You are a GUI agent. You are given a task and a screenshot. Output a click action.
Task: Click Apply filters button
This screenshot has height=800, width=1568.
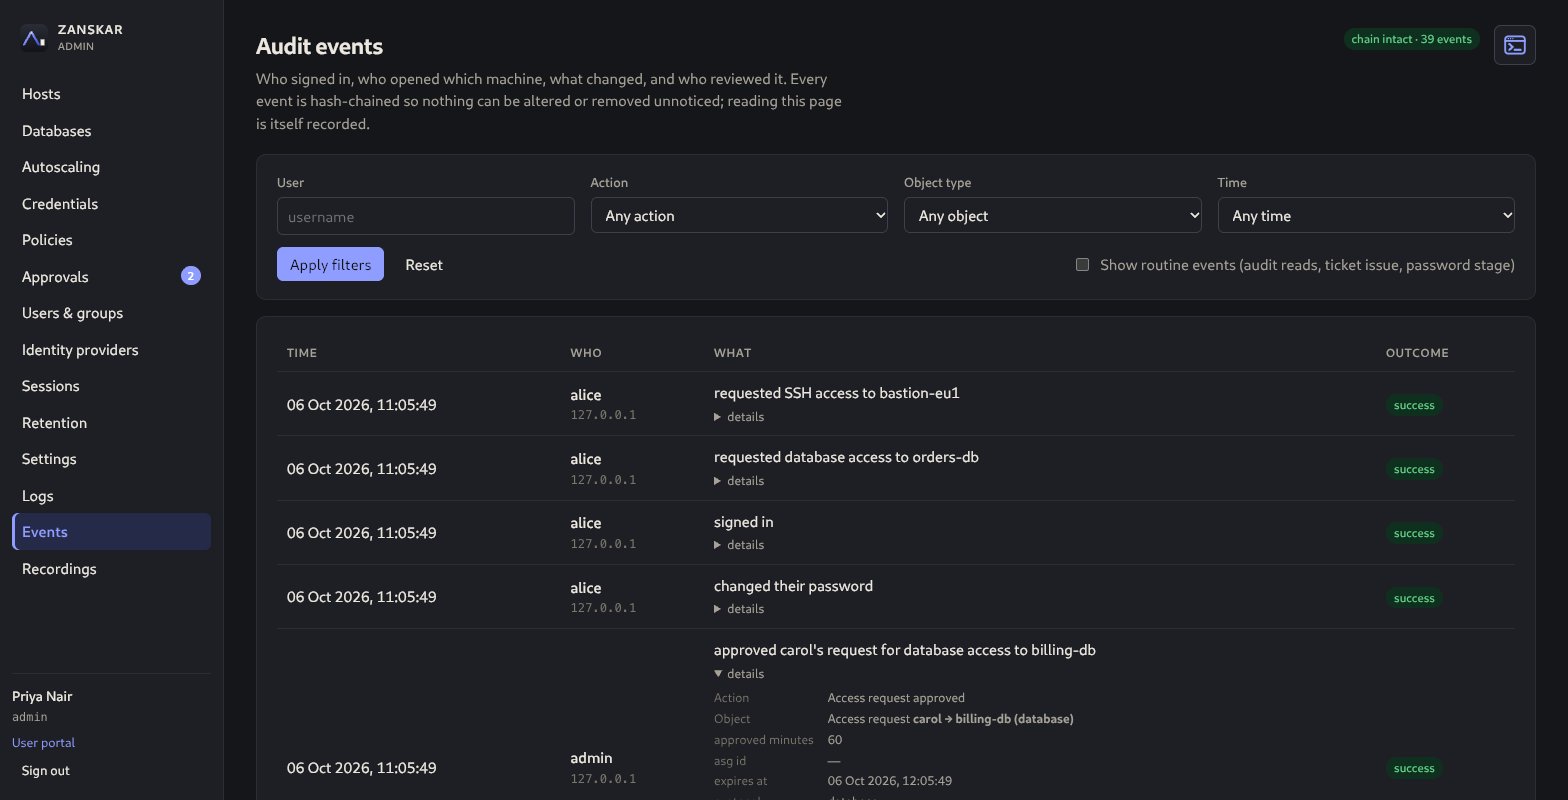(x=330, y=264)
